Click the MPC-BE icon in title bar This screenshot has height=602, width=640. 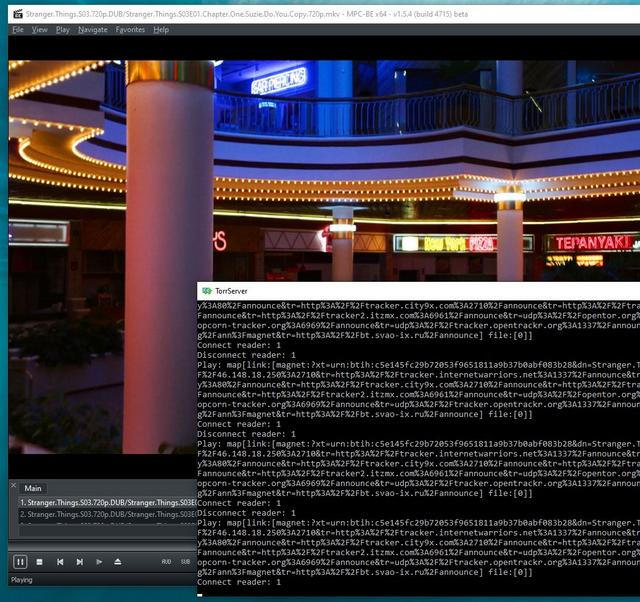(x=18, y=14)
